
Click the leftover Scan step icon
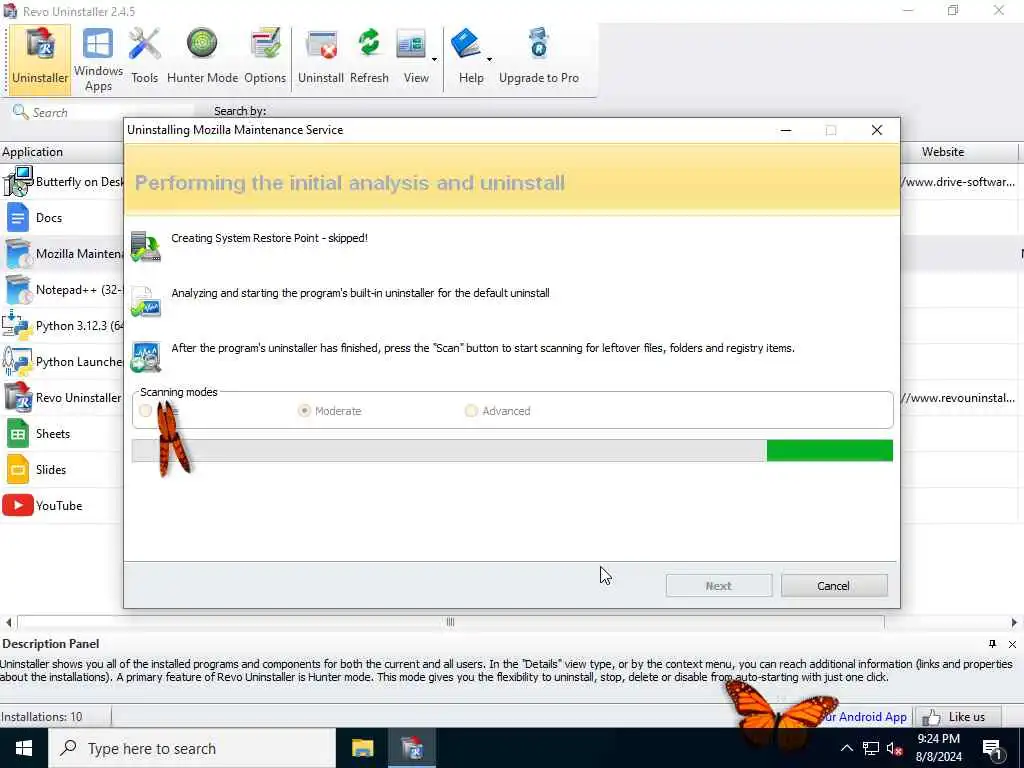point(146,357)
